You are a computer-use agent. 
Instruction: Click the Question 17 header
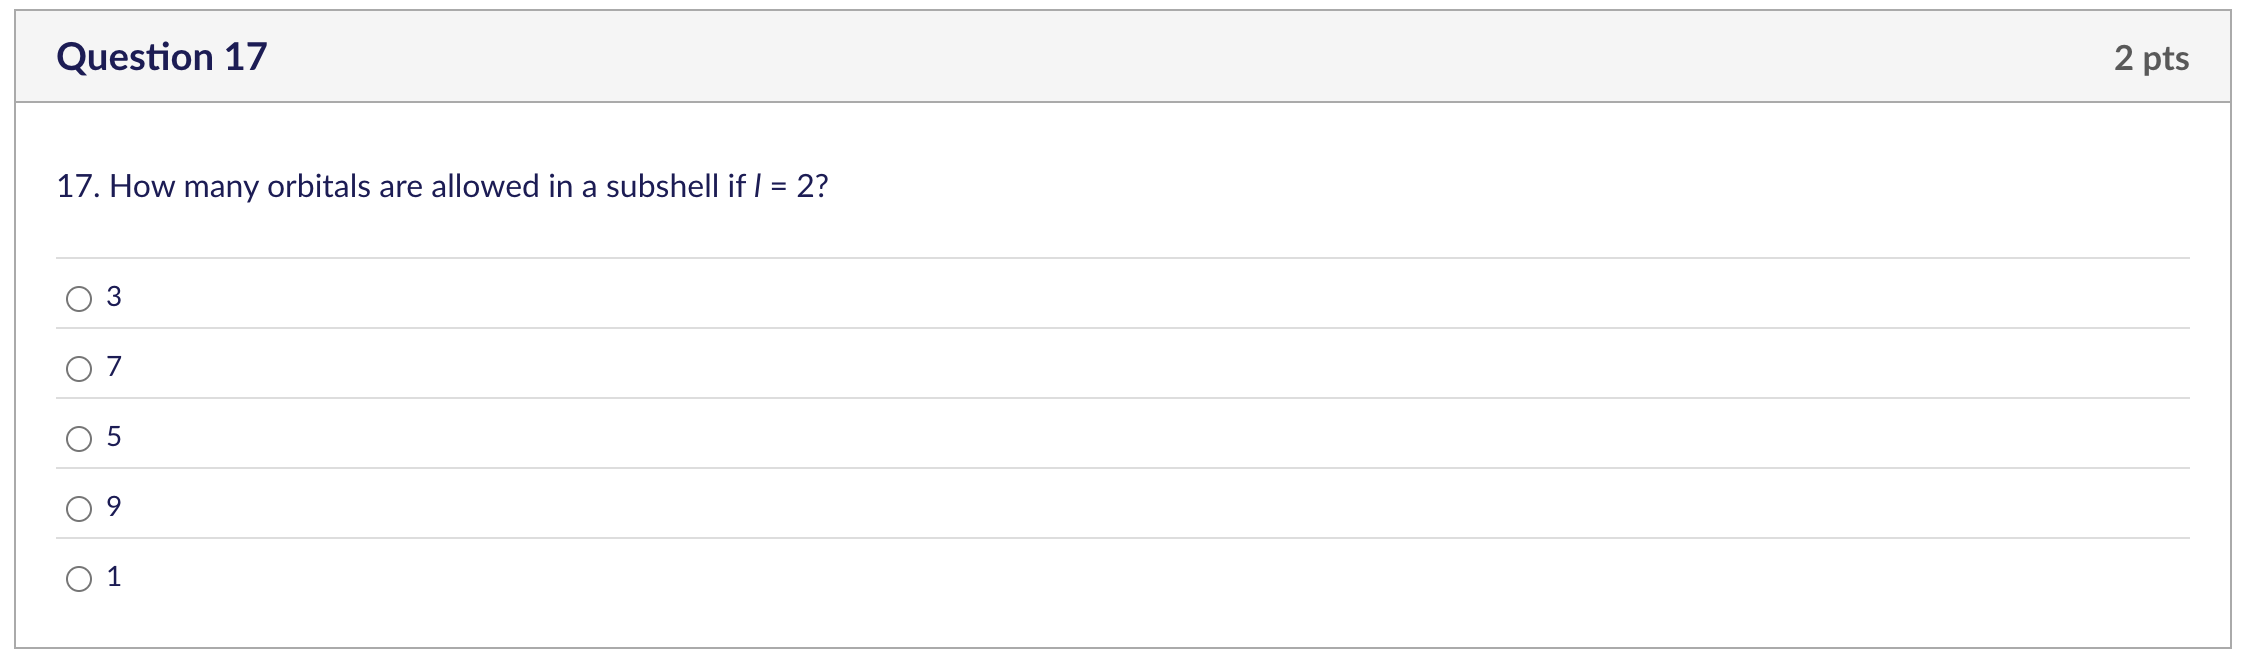(163, 57)
